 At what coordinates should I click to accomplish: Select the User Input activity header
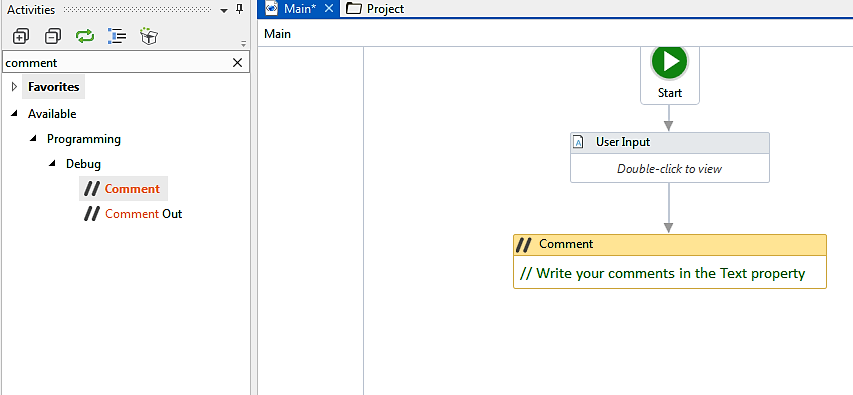(x=670, y=143)
